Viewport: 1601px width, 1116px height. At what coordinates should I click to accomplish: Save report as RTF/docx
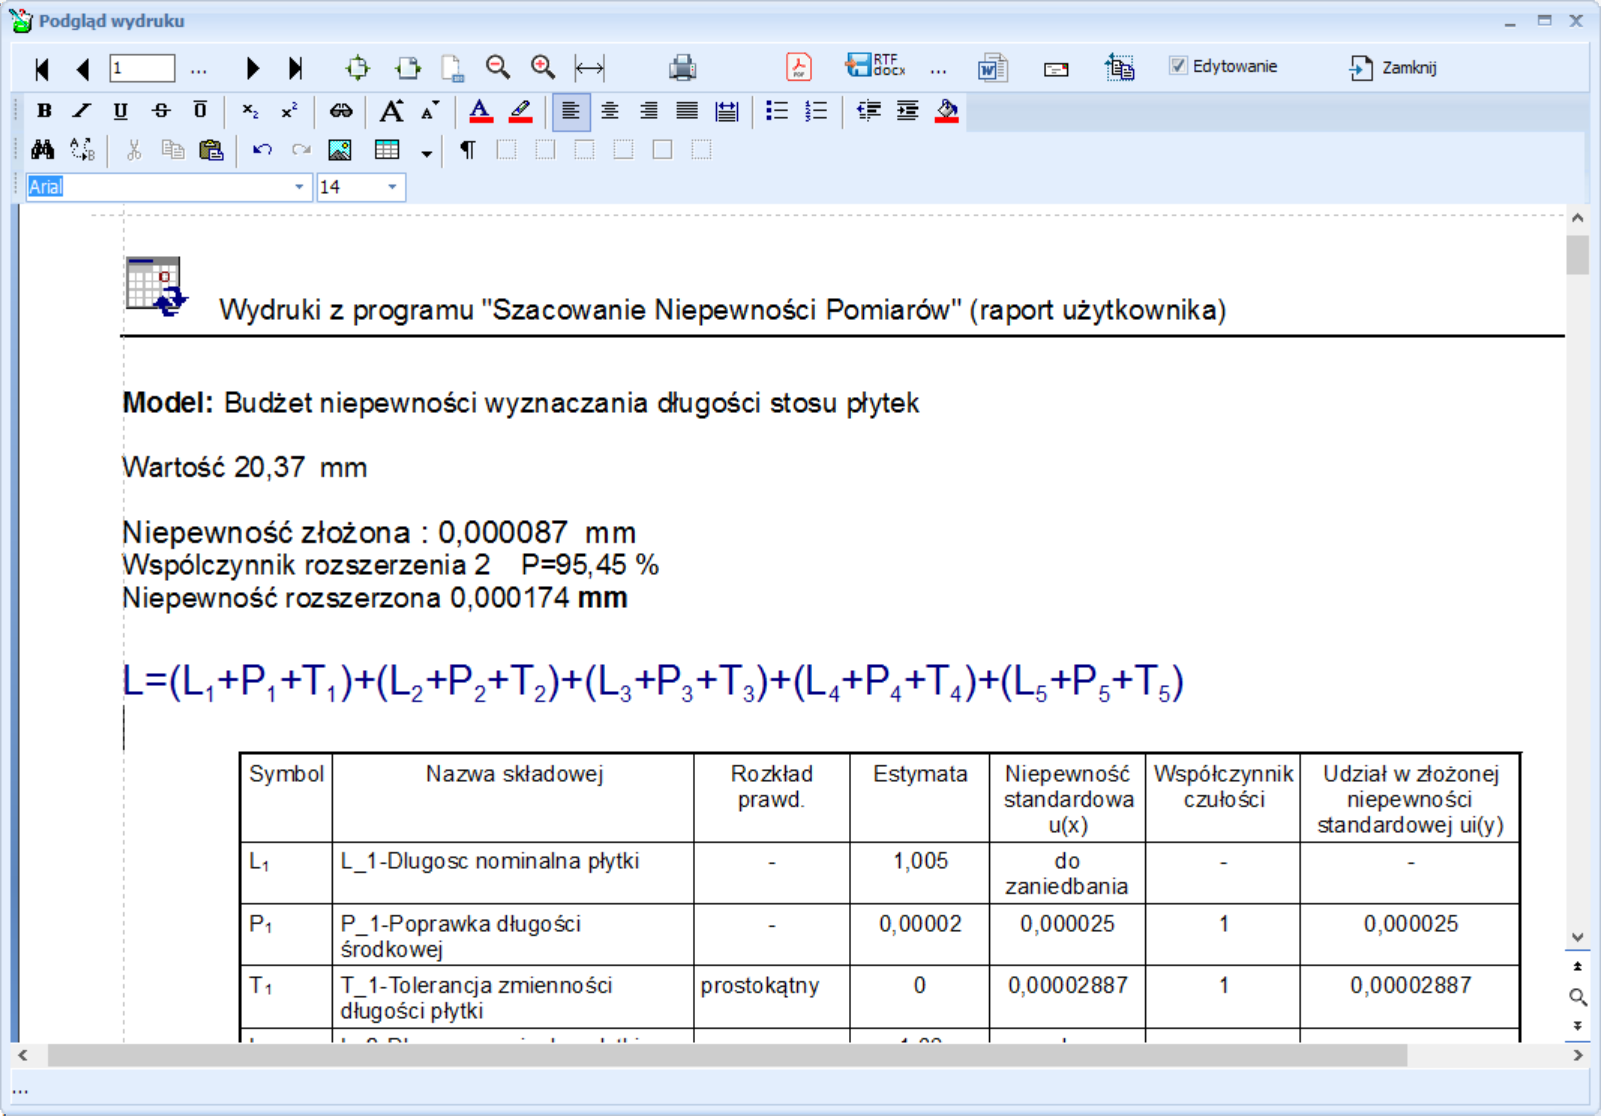874,67
